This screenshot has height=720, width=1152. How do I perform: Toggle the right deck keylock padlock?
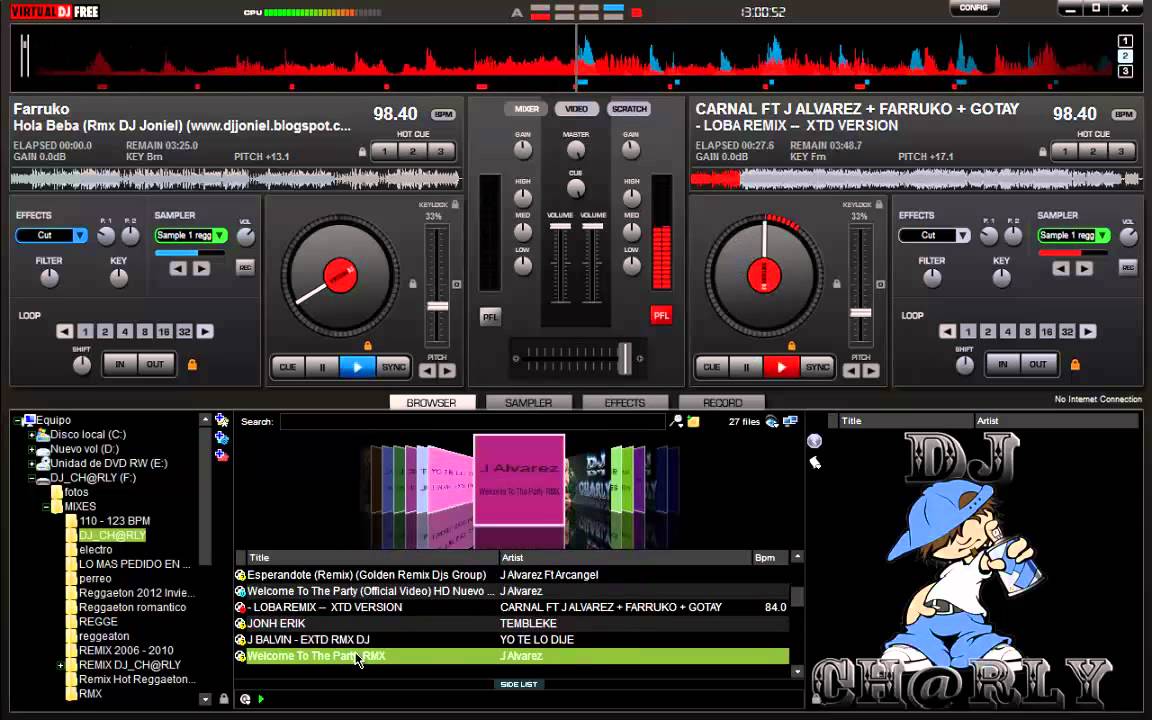tap(879, 204)
